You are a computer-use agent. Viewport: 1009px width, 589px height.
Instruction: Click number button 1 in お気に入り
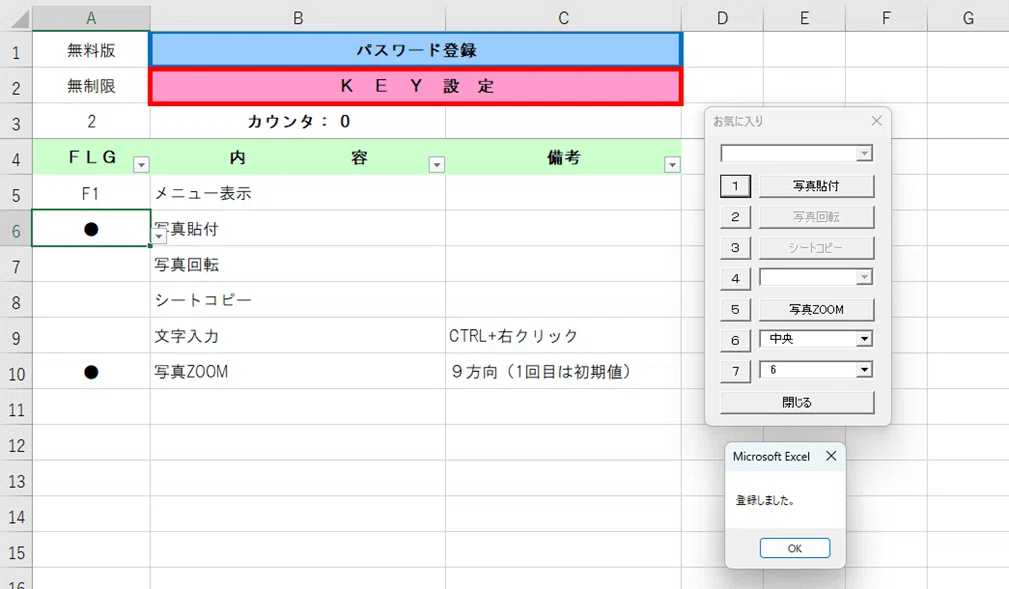click(x=735, y=186)
